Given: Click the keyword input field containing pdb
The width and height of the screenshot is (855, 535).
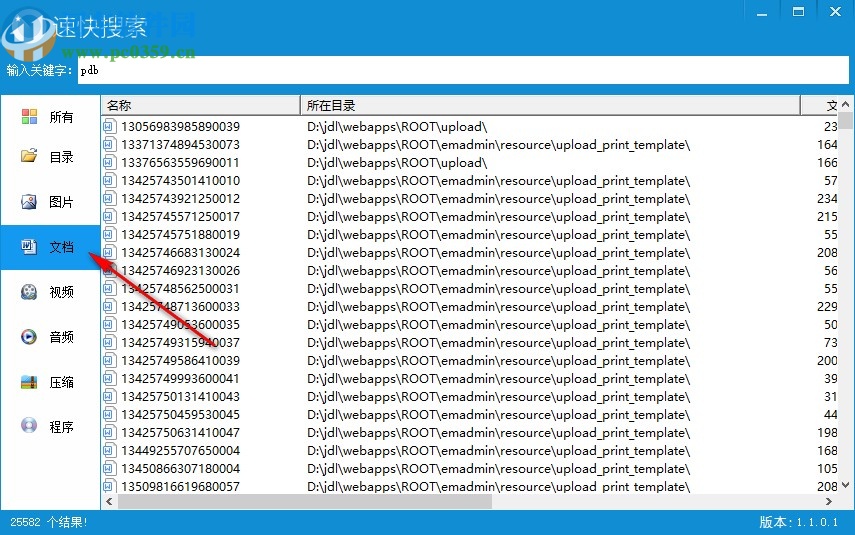Looking at the screenshot, I should tap(463, 70).
